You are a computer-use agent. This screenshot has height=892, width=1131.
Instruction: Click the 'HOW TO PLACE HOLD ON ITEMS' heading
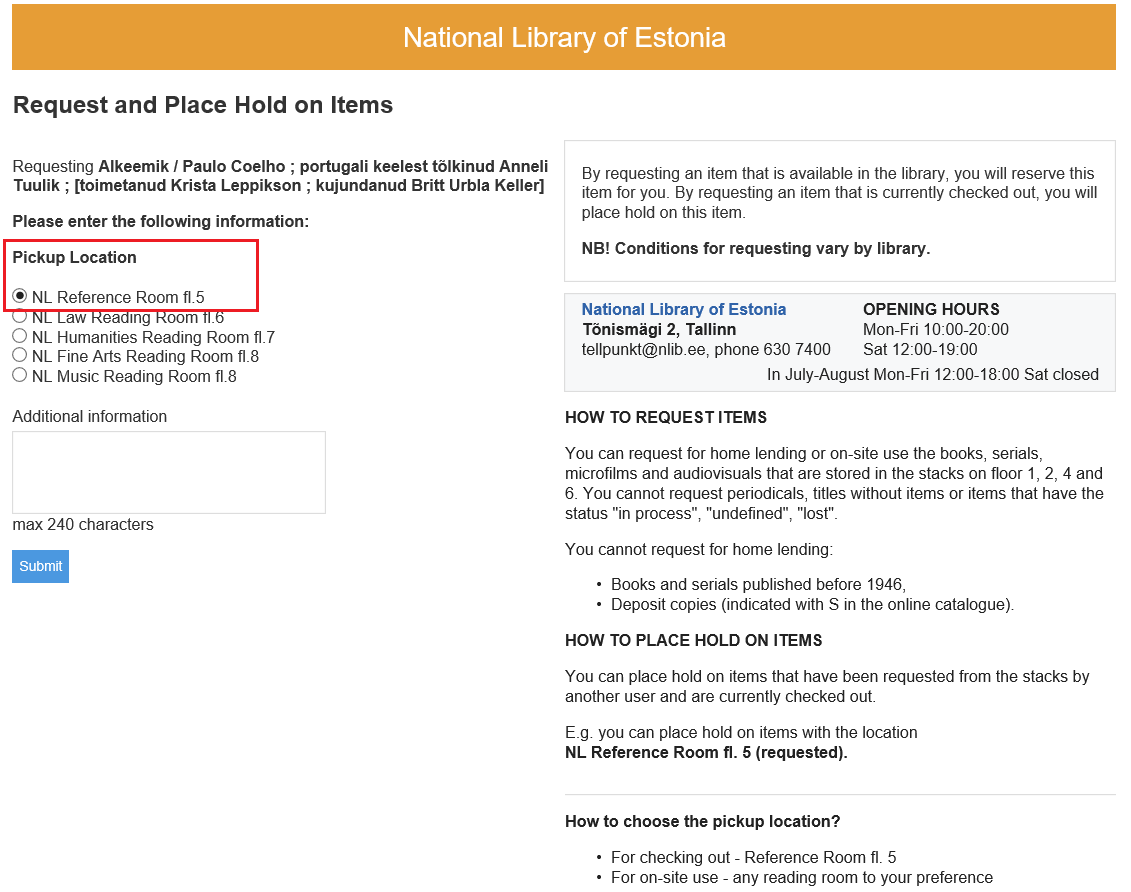click(x=694, y=640)
